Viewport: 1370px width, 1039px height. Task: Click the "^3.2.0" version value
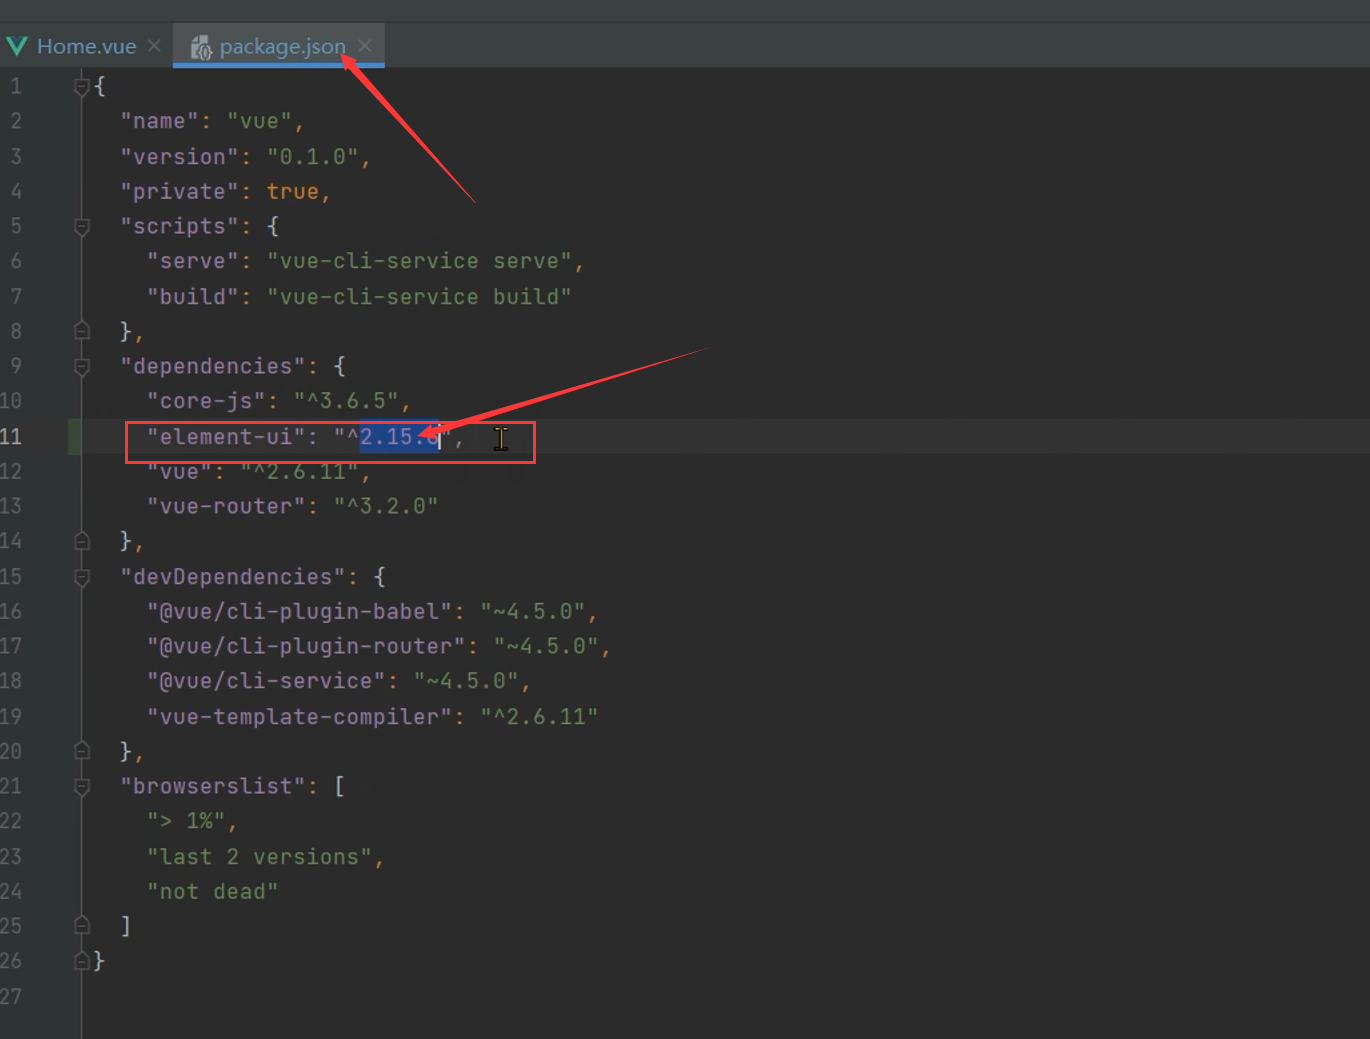(x=386, y=506)
